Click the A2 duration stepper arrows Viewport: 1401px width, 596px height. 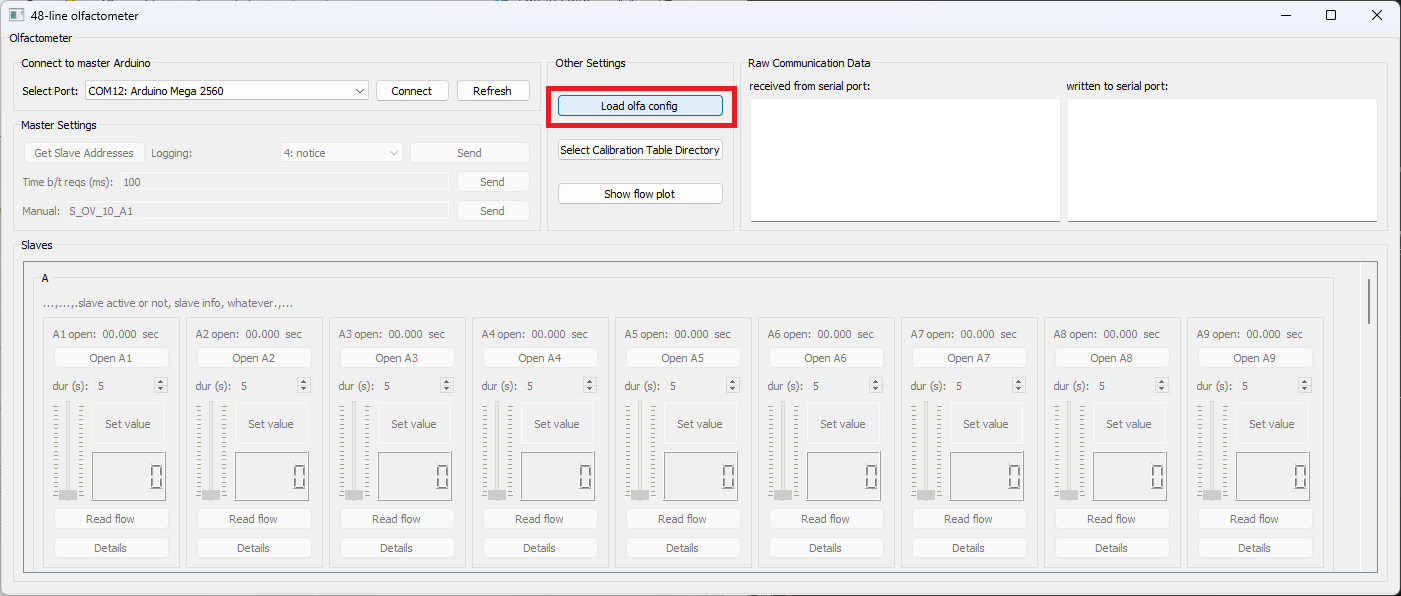point(304,385)
